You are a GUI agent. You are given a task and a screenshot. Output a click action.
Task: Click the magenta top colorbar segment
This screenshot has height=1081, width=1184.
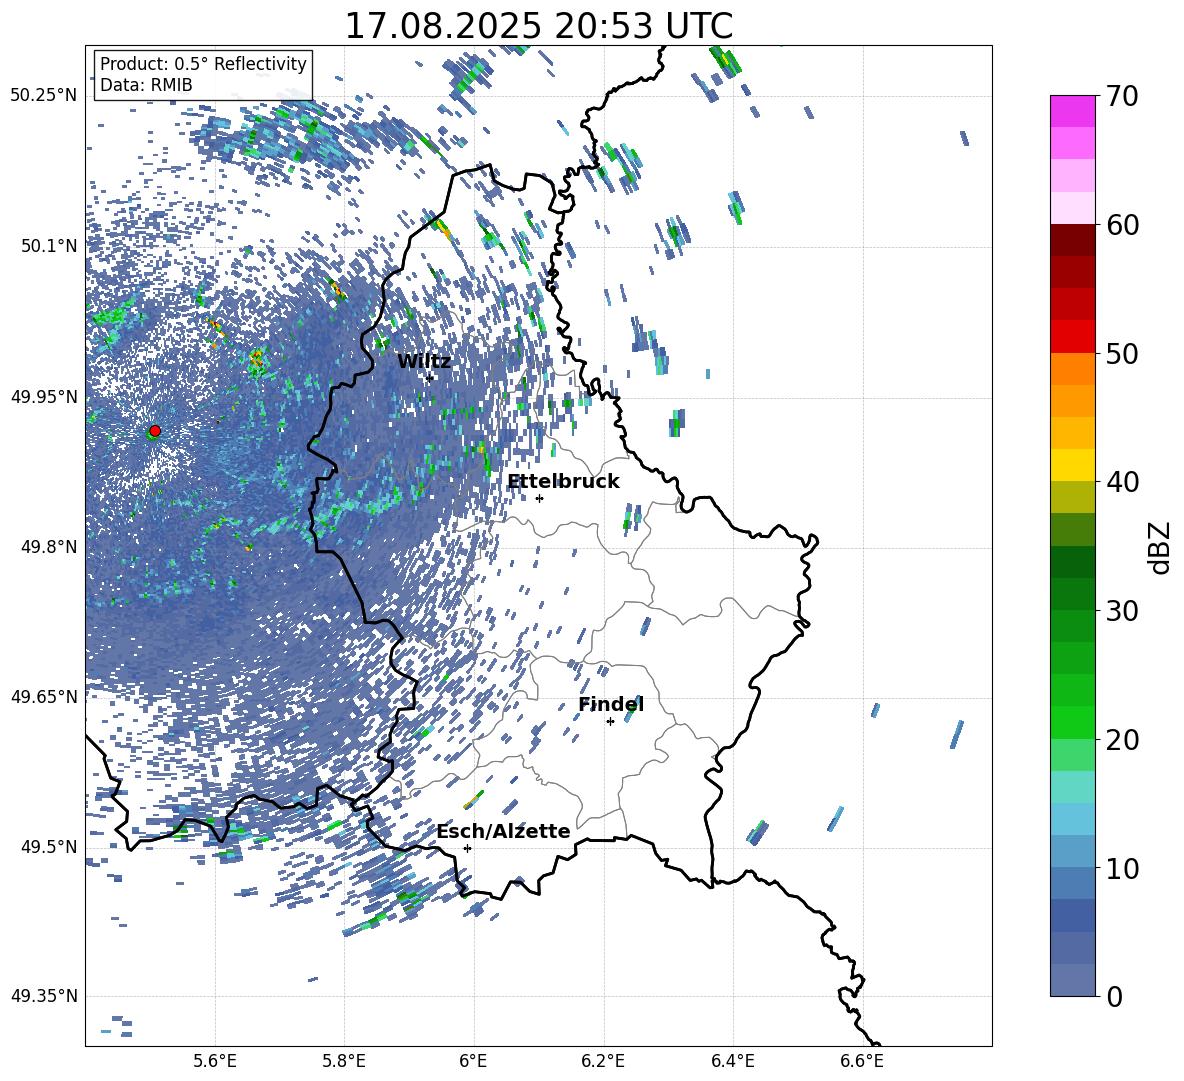point(1072,111)
